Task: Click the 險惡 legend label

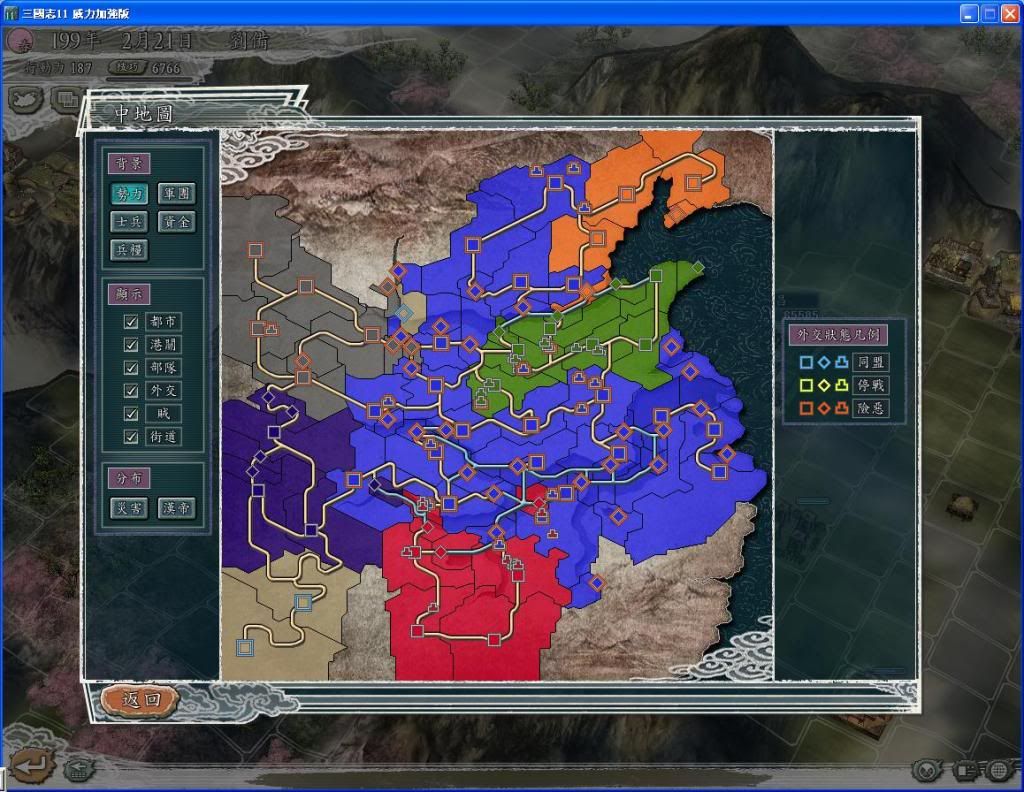Action: click(871, 408)
